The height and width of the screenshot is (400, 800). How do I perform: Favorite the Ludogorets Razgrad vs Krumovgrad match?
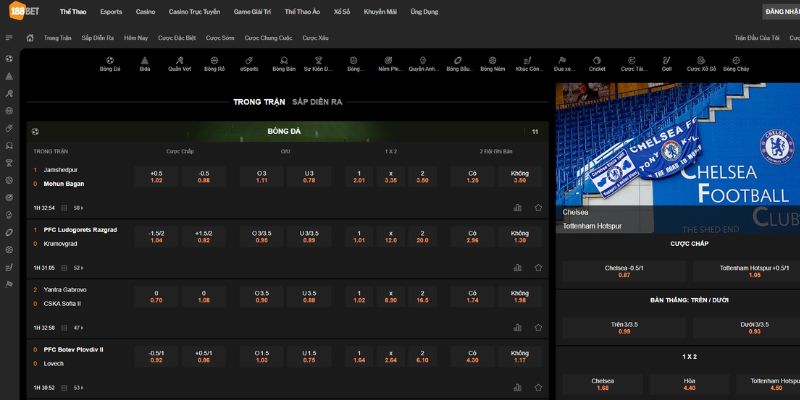click(x=538, y=267)
